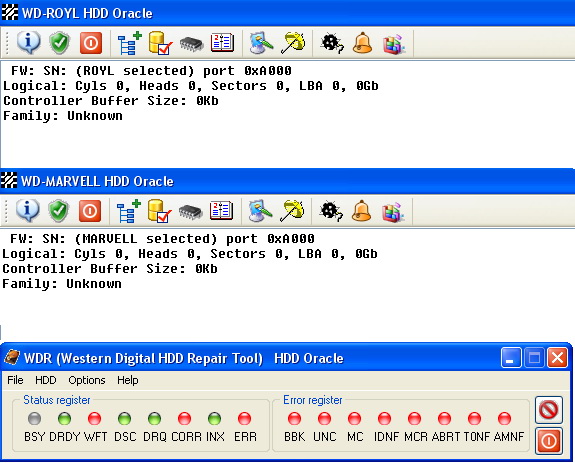Viewport: 575px width, 463px height.
Task: Click the ABRT error register indicator
Action: click(x=444, y=418)
